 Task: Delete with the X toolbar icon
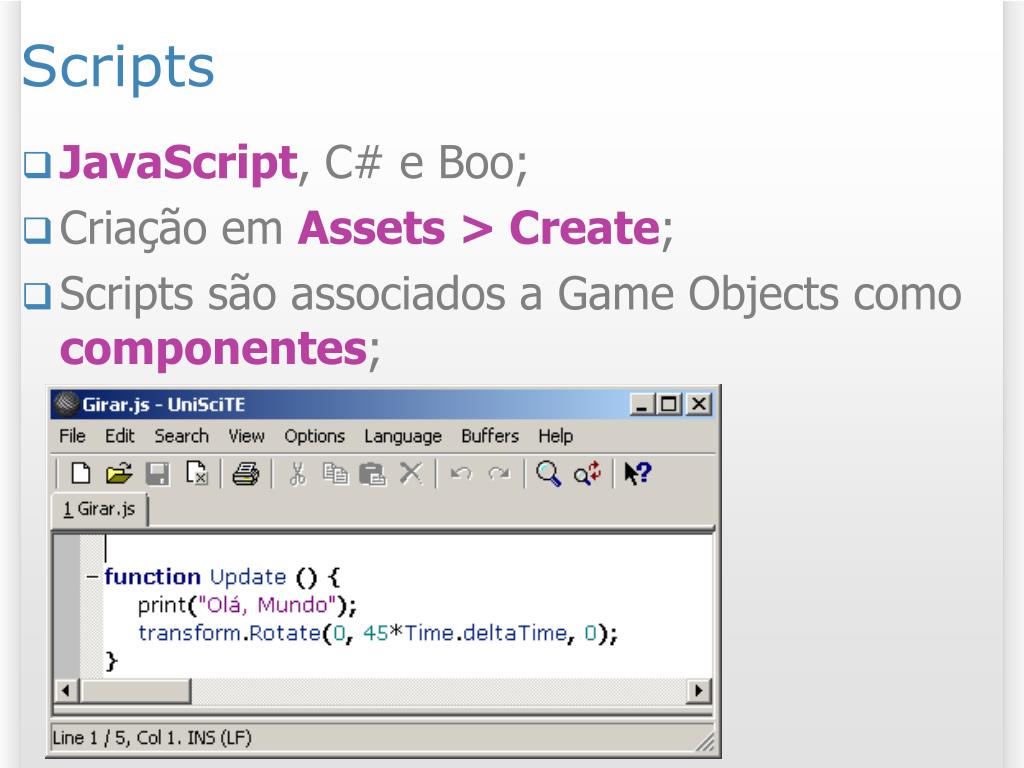[x=411, y=473]
